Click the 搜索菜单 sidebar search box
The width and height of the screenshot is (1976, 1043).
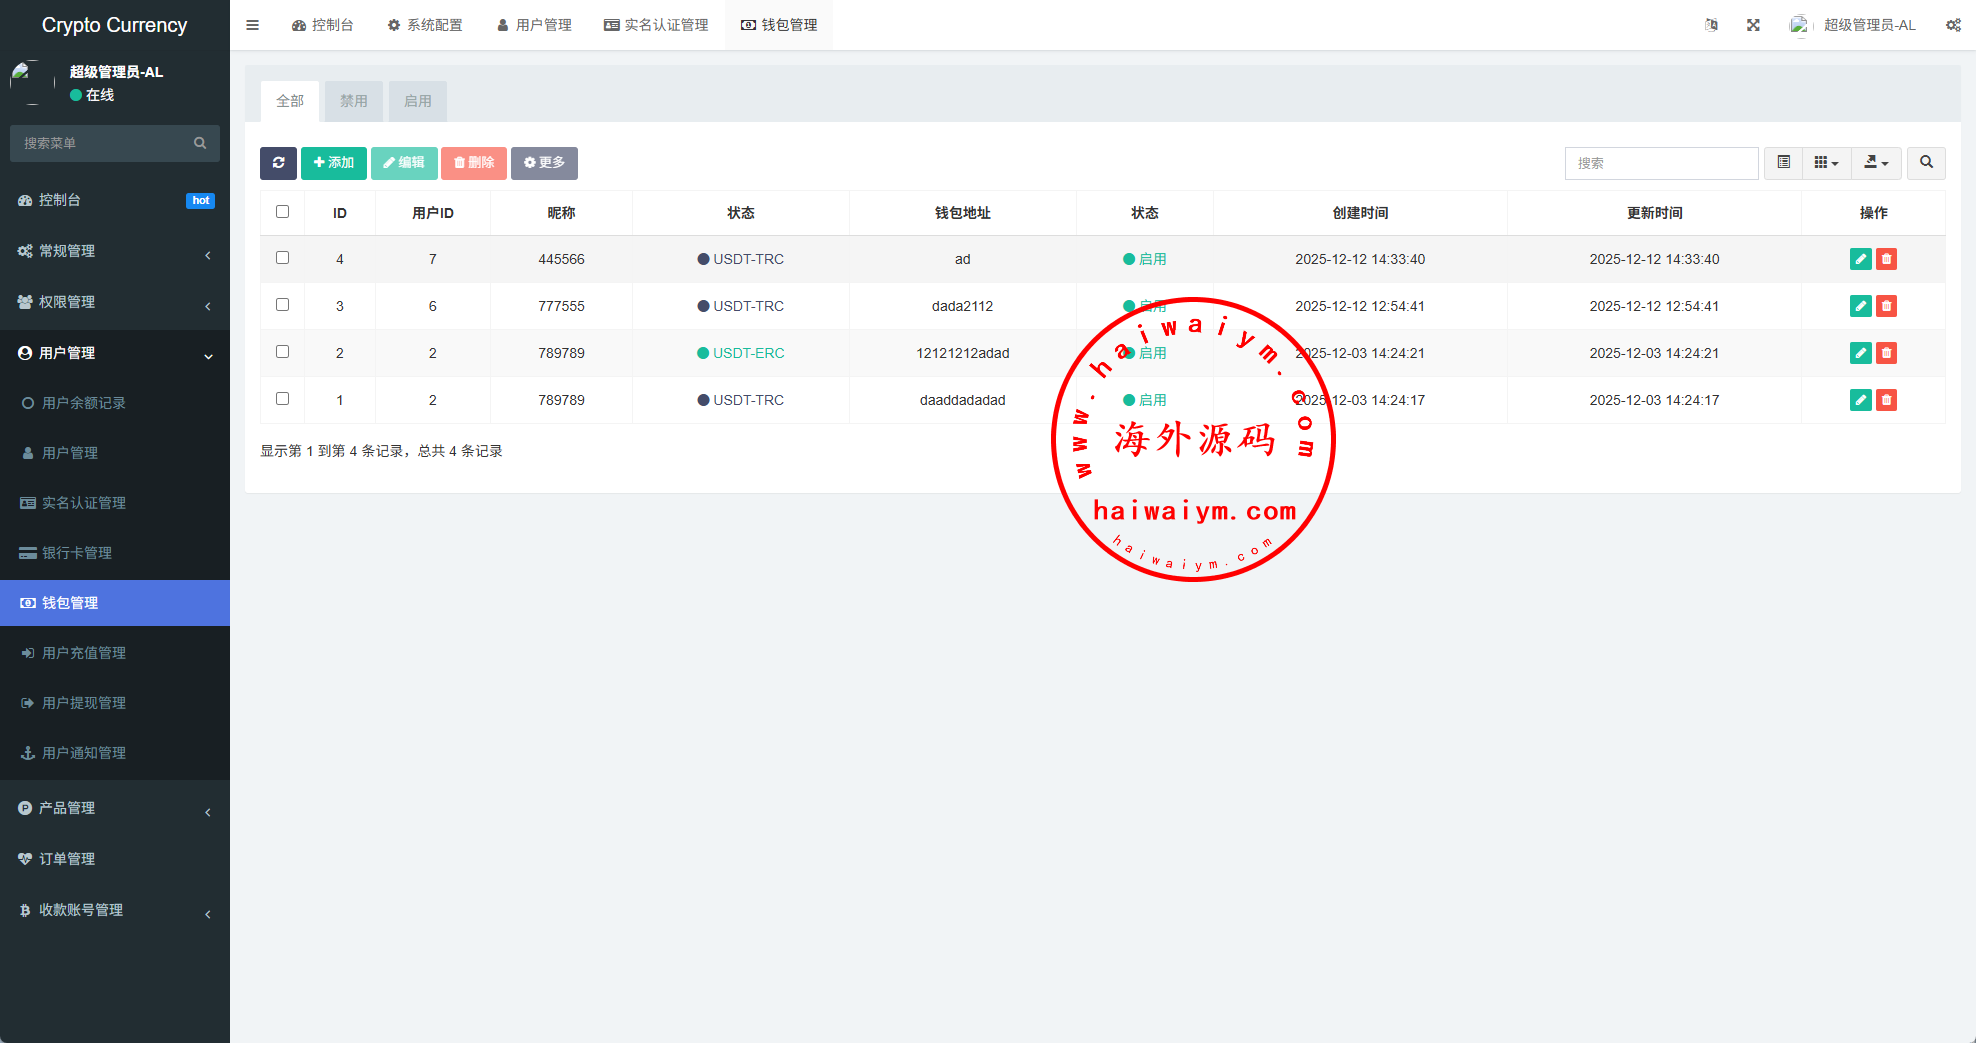click(x=105, y=143)
